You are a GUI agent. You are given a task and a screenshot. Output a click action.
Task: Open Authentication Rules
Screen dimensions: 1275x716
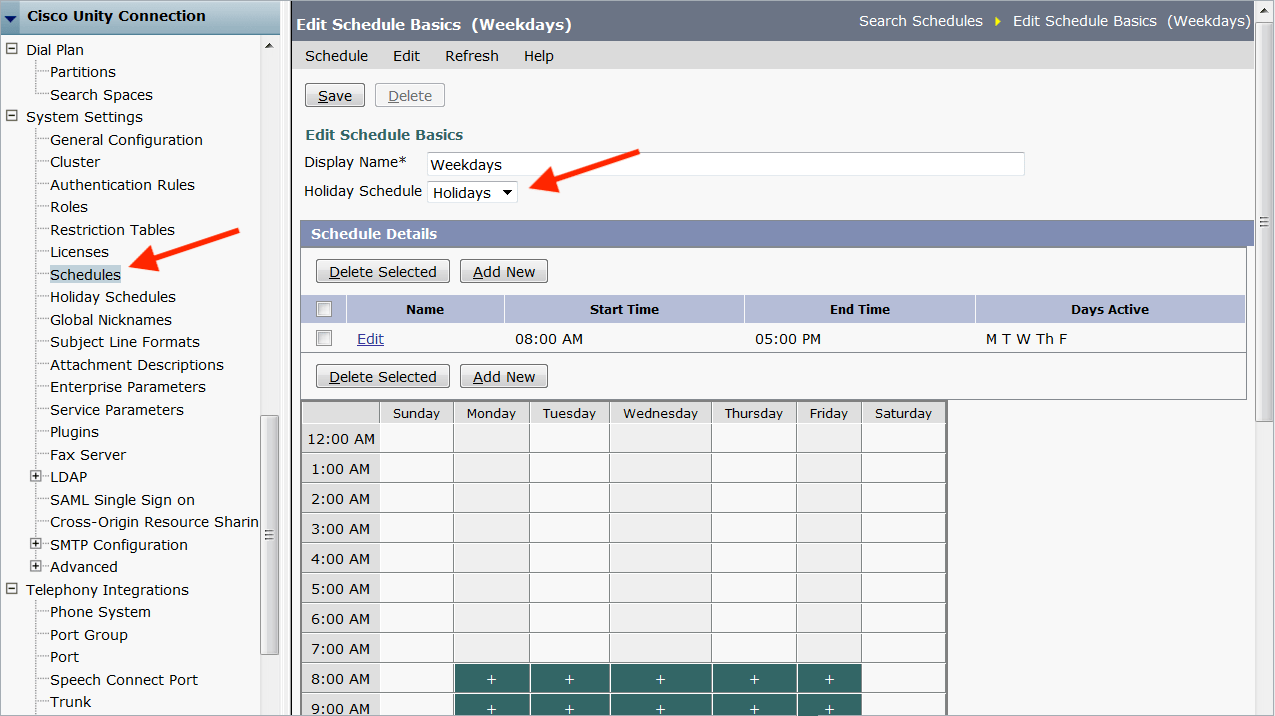pos(122,185)
